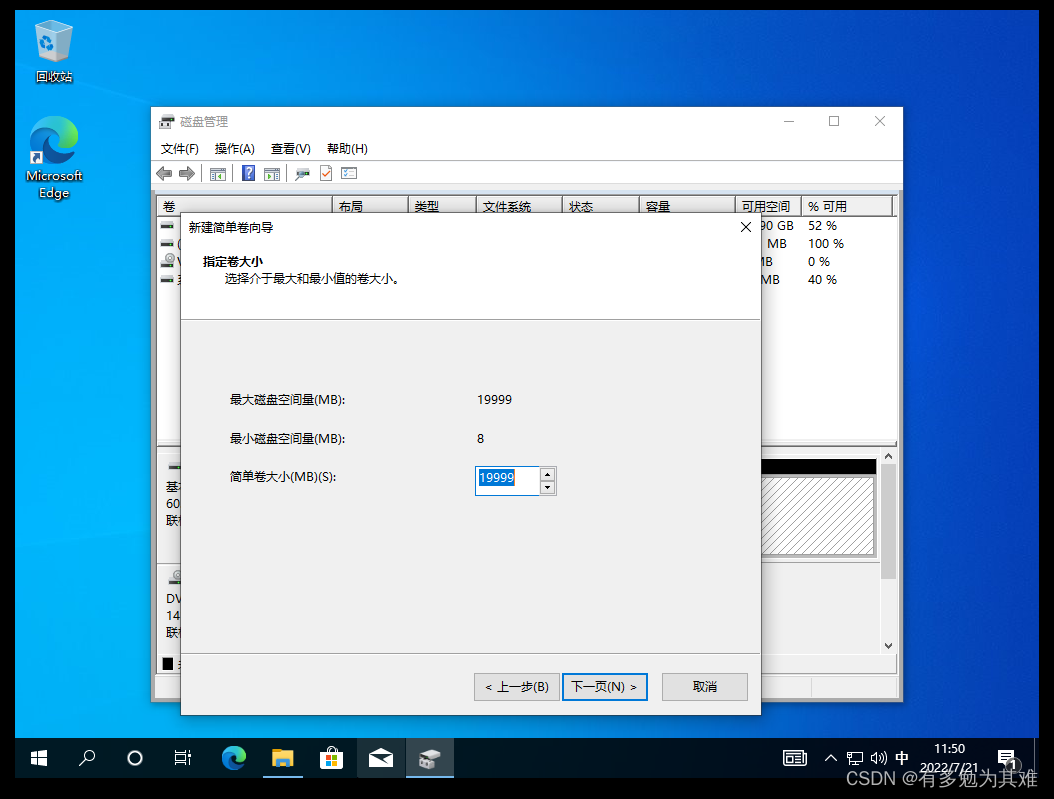Click the Forward arrow in Disk Management toolbar

pos(187,173)
